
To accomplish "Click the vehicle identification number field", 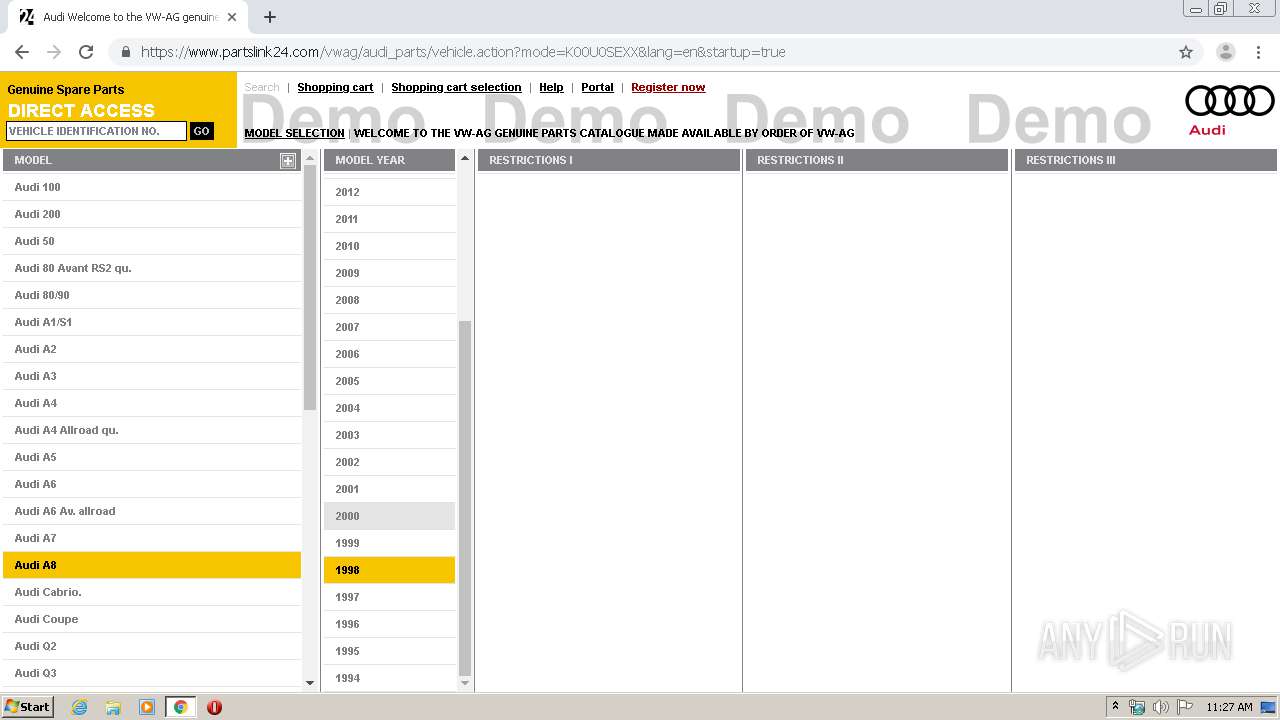I will click(x=96, y=131).
